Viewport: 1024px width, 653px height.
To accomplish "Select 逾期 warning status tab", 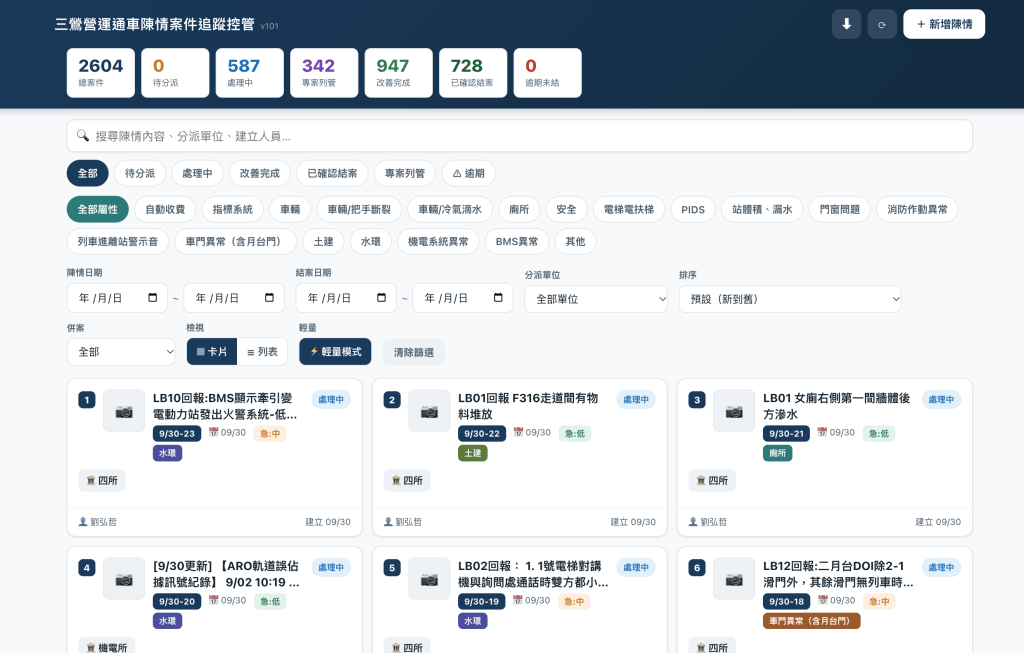I will (468, 174).
